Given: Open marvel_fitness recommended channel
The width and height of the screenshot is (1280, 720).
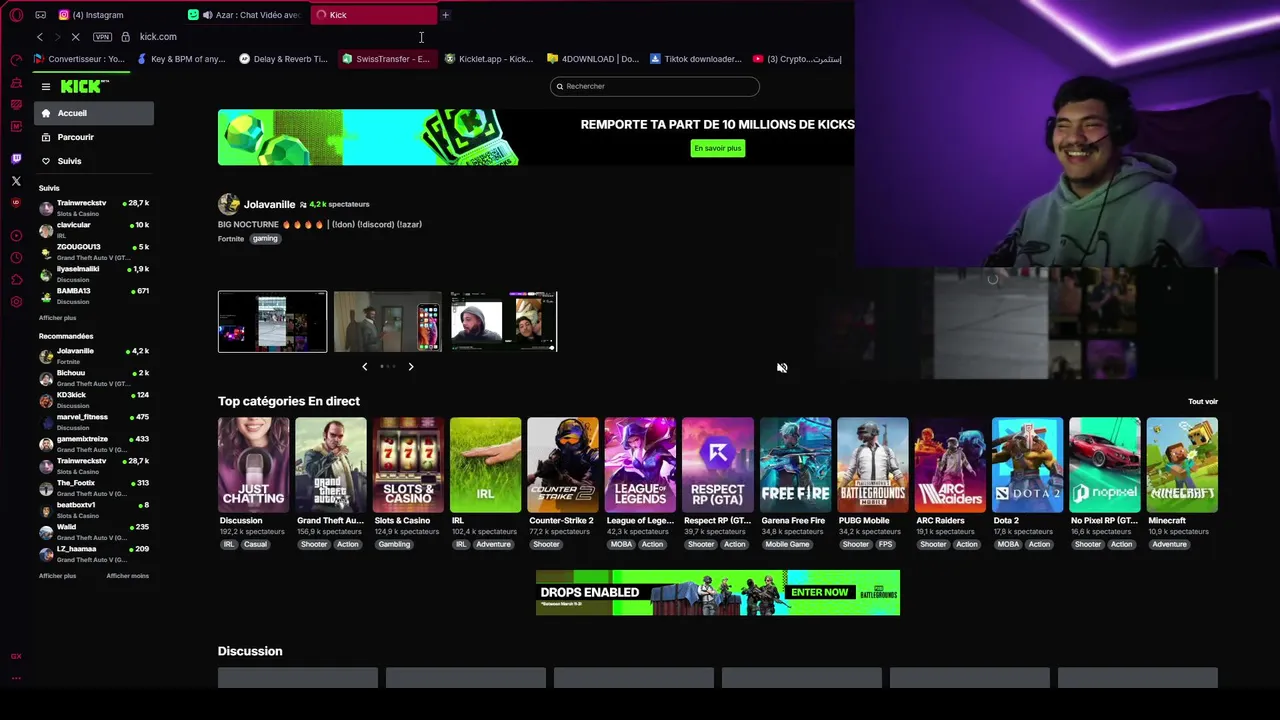Looking at the screenshot, I should click(x=94, y=422).
